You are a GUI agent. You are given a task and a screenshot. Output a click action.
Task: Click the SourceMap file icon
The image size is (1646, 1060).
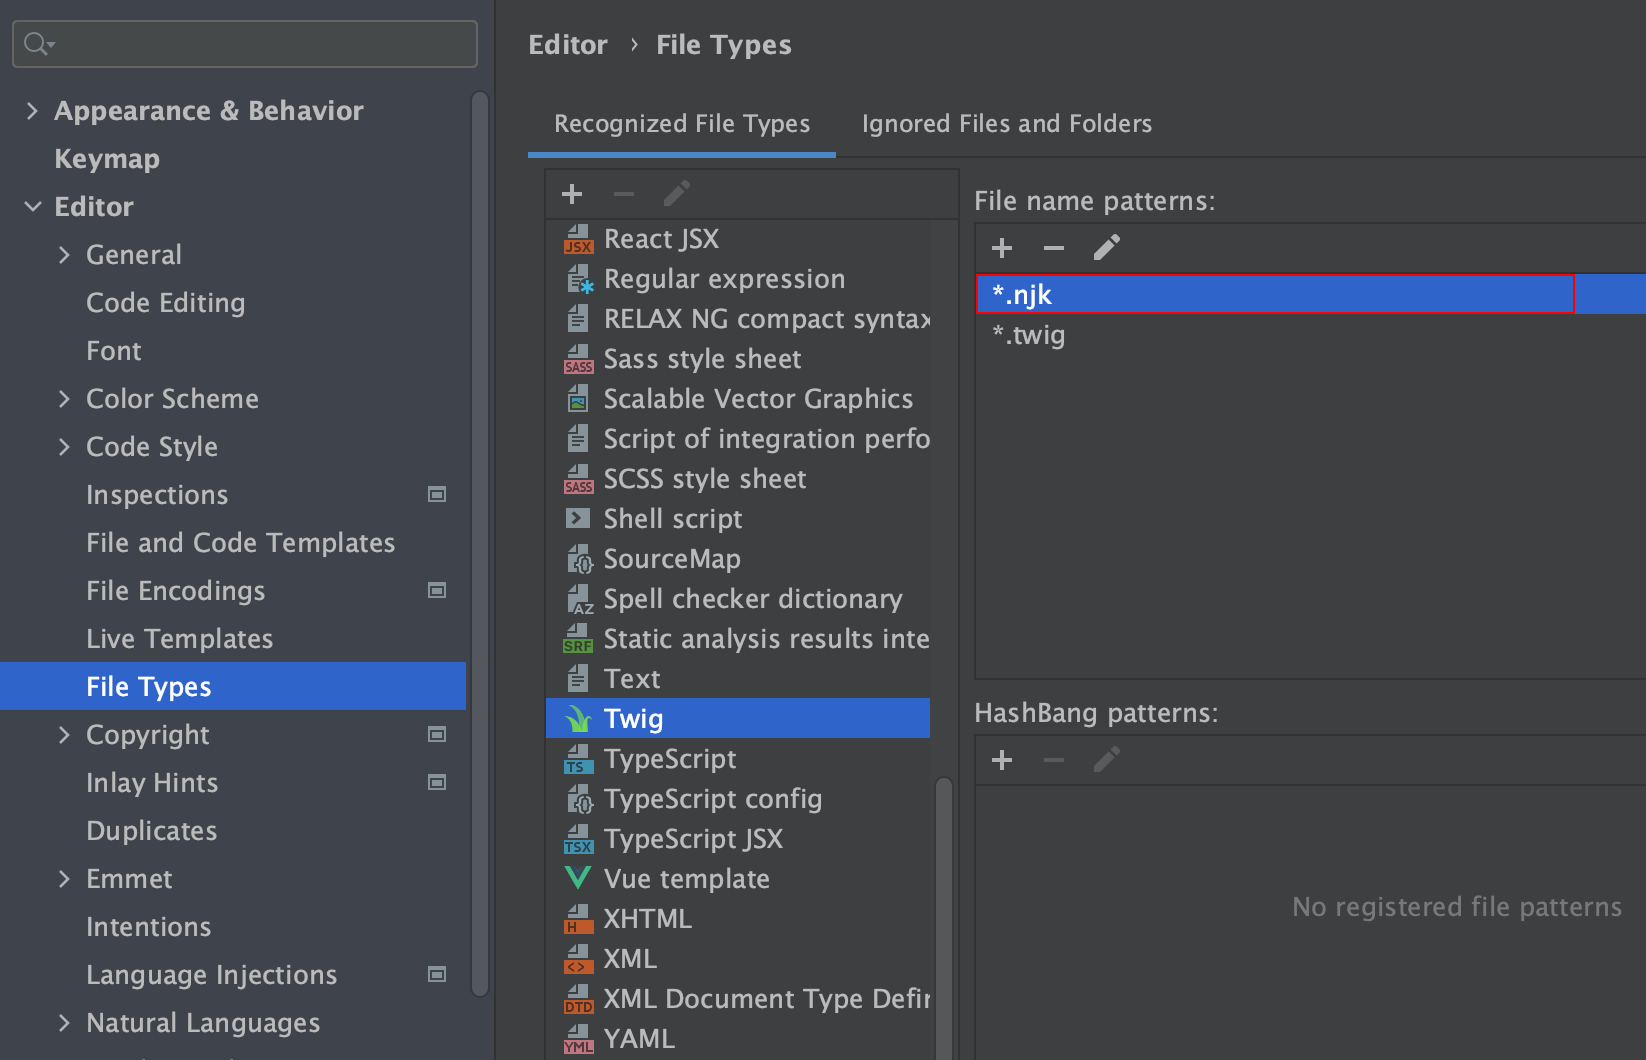(x=579, y=559)
